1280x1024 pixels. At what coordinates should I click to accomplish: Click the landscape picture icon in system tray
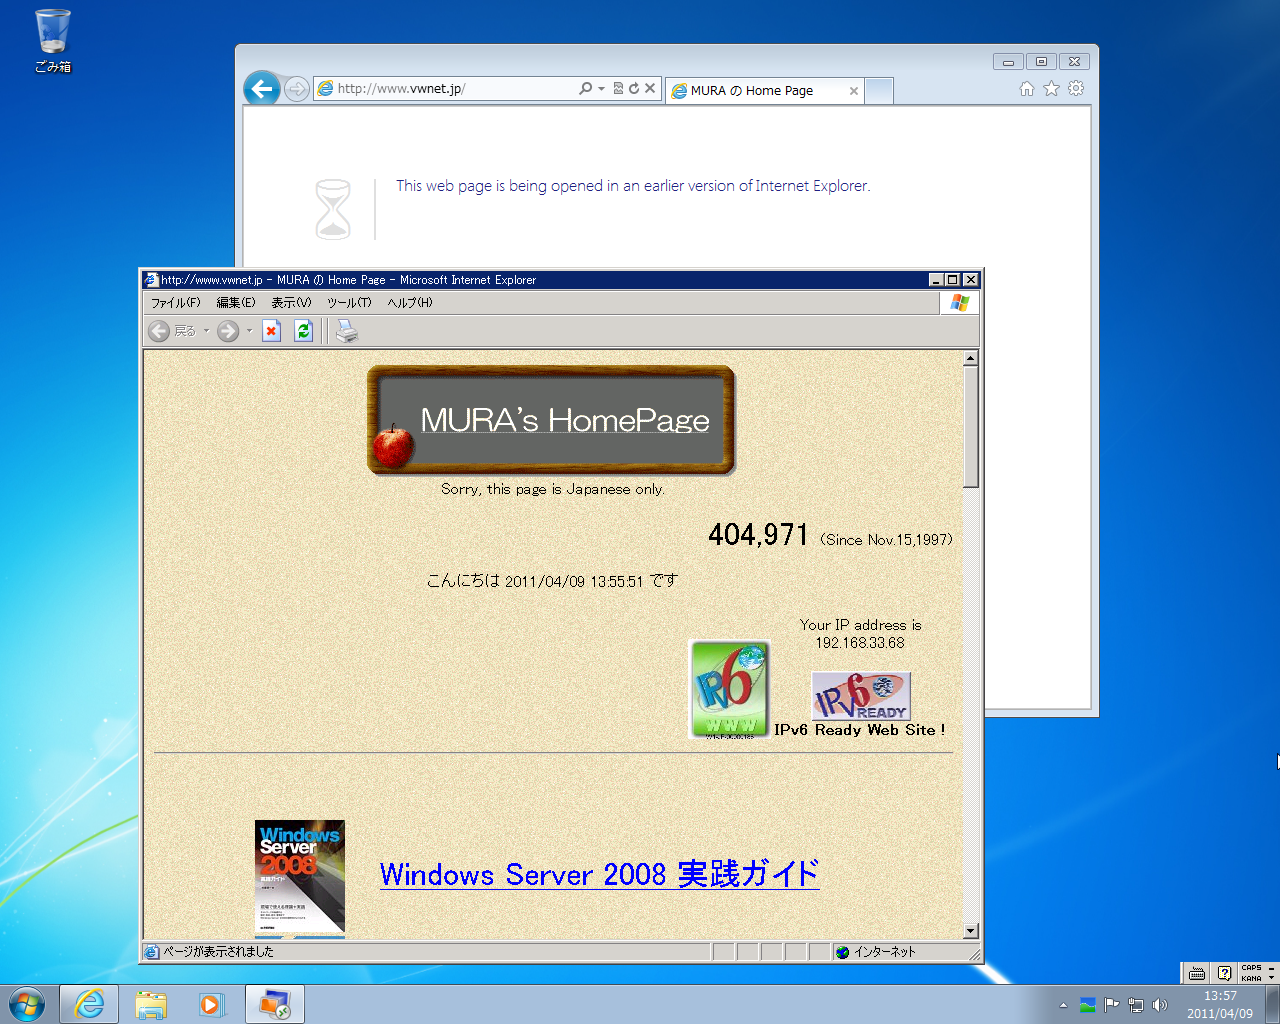(x=1087, y=1005)
